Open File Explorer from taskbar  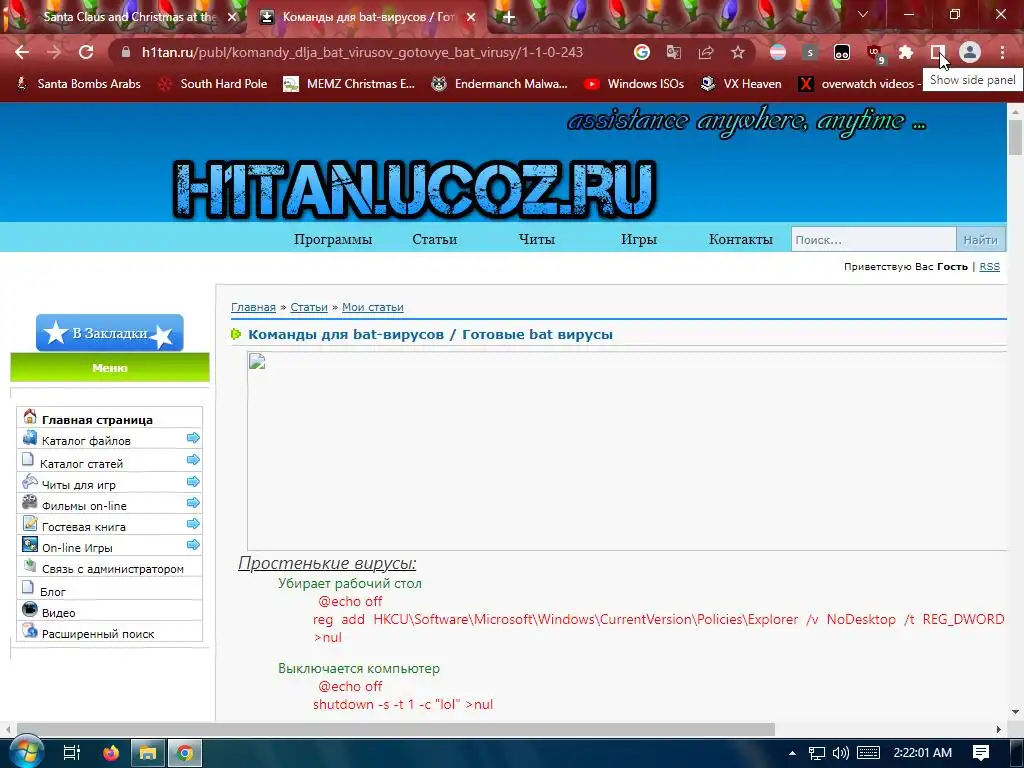coord(148,753)
